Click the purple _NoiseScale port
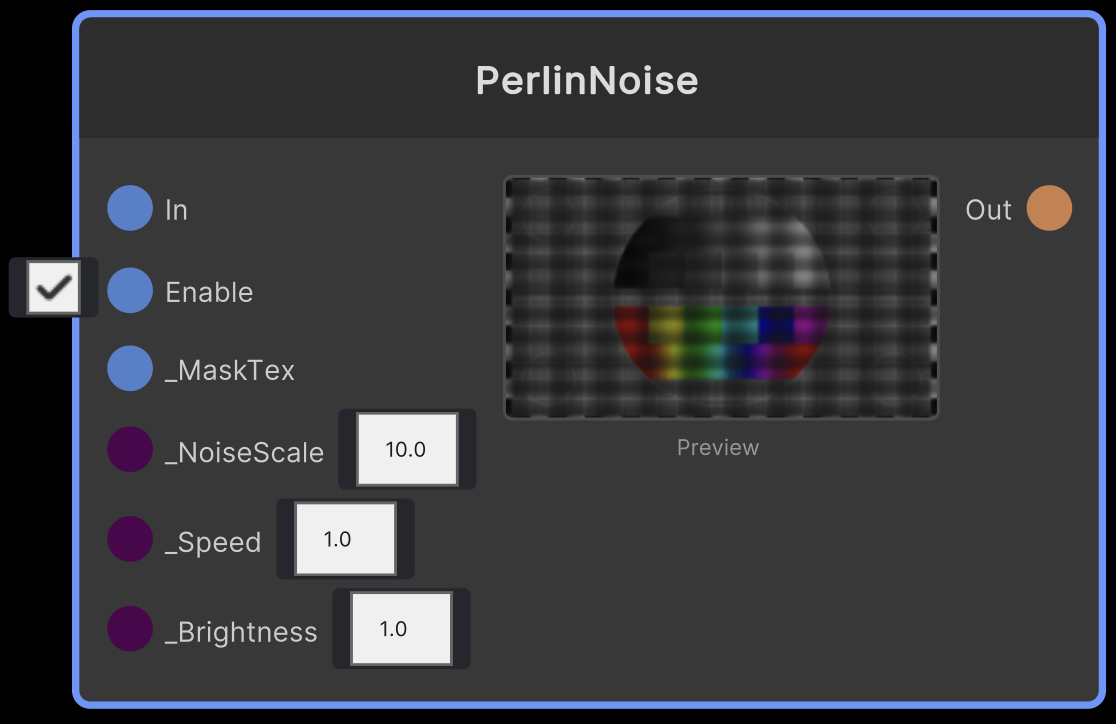The height and width of the screenshot is (724, 1116). pos(130,450)
